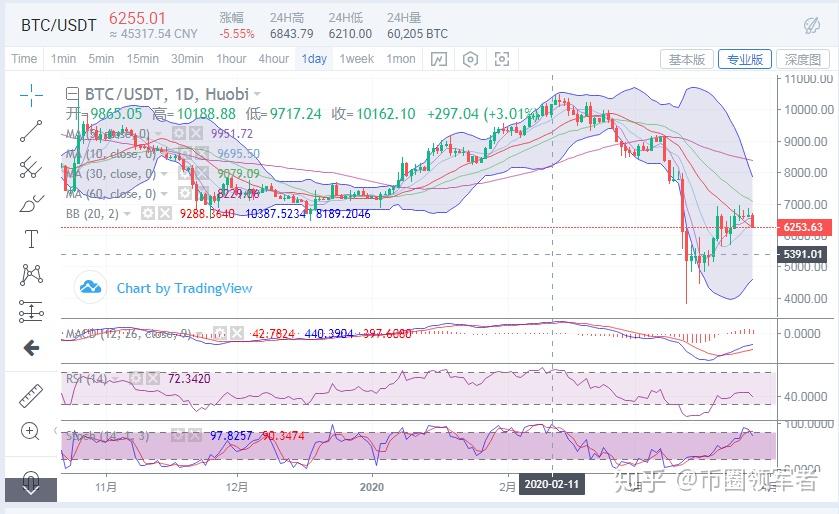839x514 pixels.
Task: Click the red 6253.63 price label
Action: tap(804, 227)
